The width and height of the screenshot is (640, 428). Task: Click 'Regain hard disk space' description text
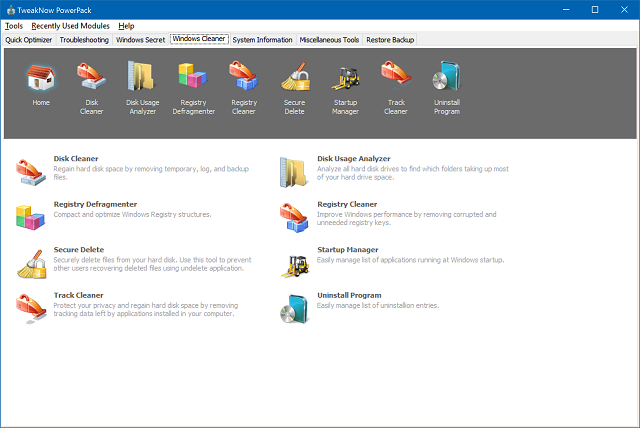(151, 173)
